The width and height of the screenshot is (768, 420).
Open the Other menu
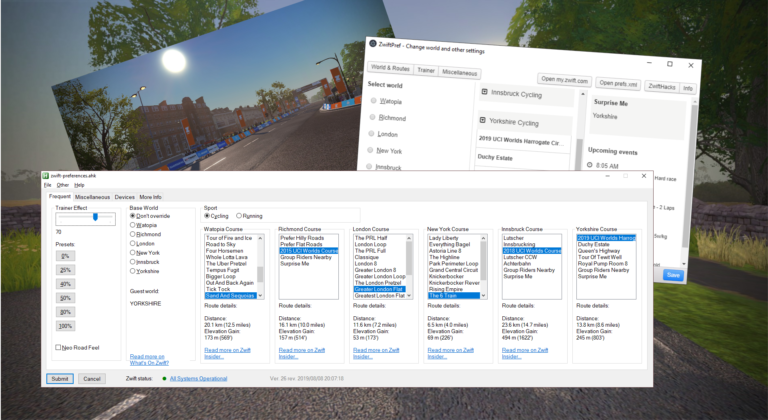coord(63,185)
